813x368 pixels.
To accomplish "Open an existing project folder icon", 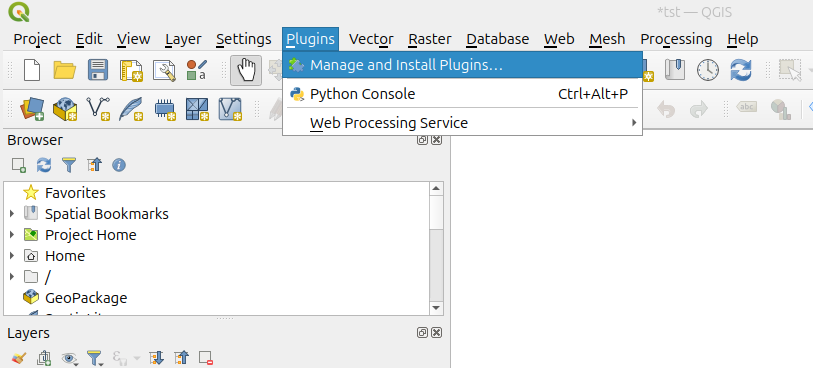I will click(65, 70).
